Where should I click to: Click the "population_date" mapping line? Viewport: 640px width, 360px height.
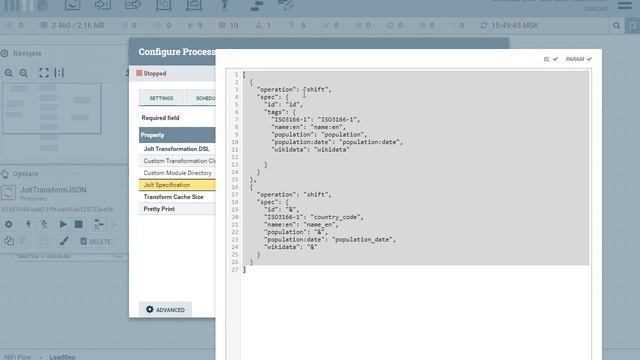(330, 240)
